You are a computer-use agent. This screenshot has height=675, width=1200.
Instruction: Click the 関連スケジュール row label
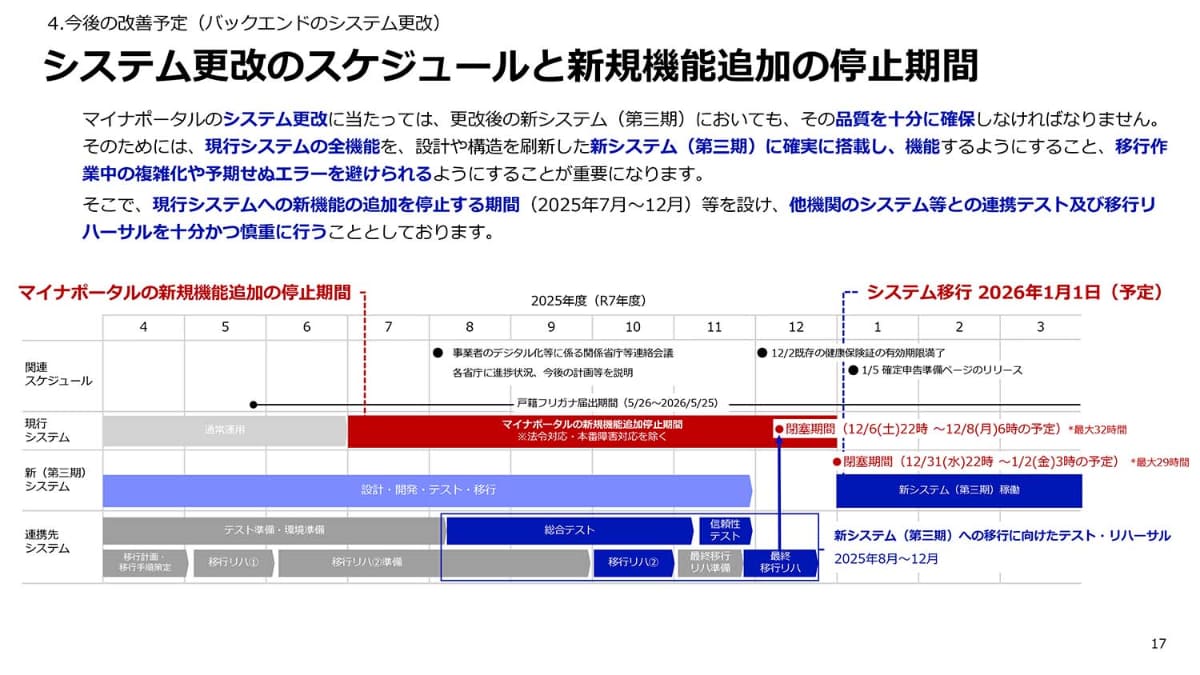[58, 374]
